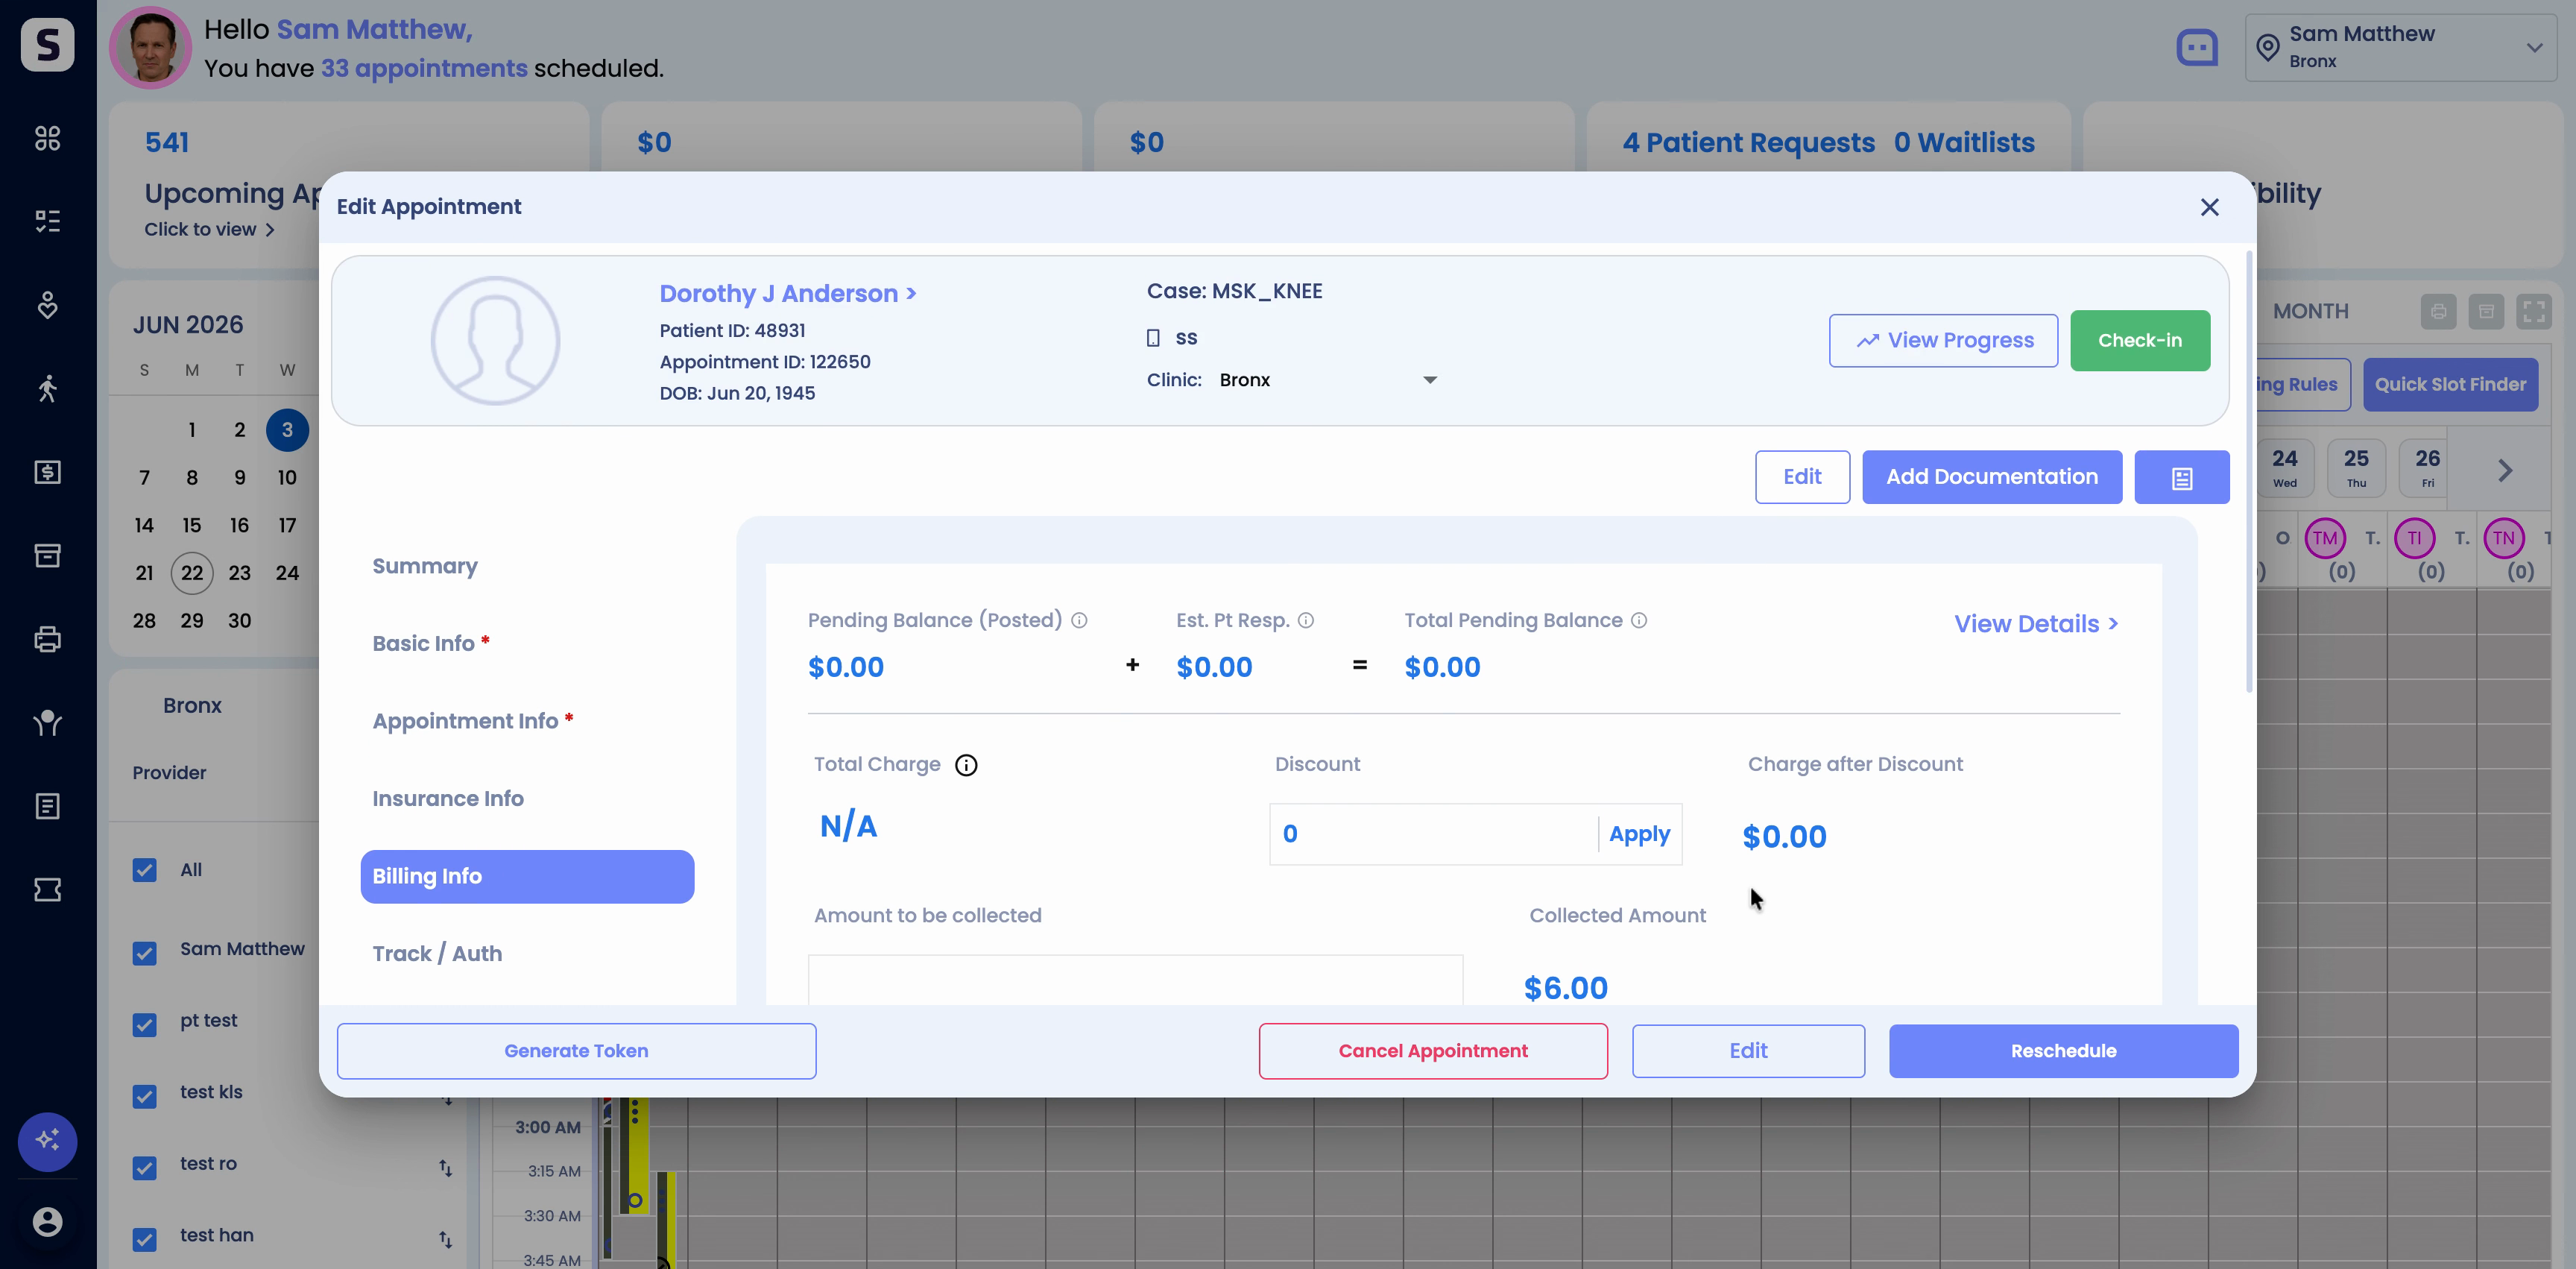The height and width of the screenshot is (1269, 2576).
Task: Click the Edit Appointment dialog scrollbar
Action: tap(2249, 470)
